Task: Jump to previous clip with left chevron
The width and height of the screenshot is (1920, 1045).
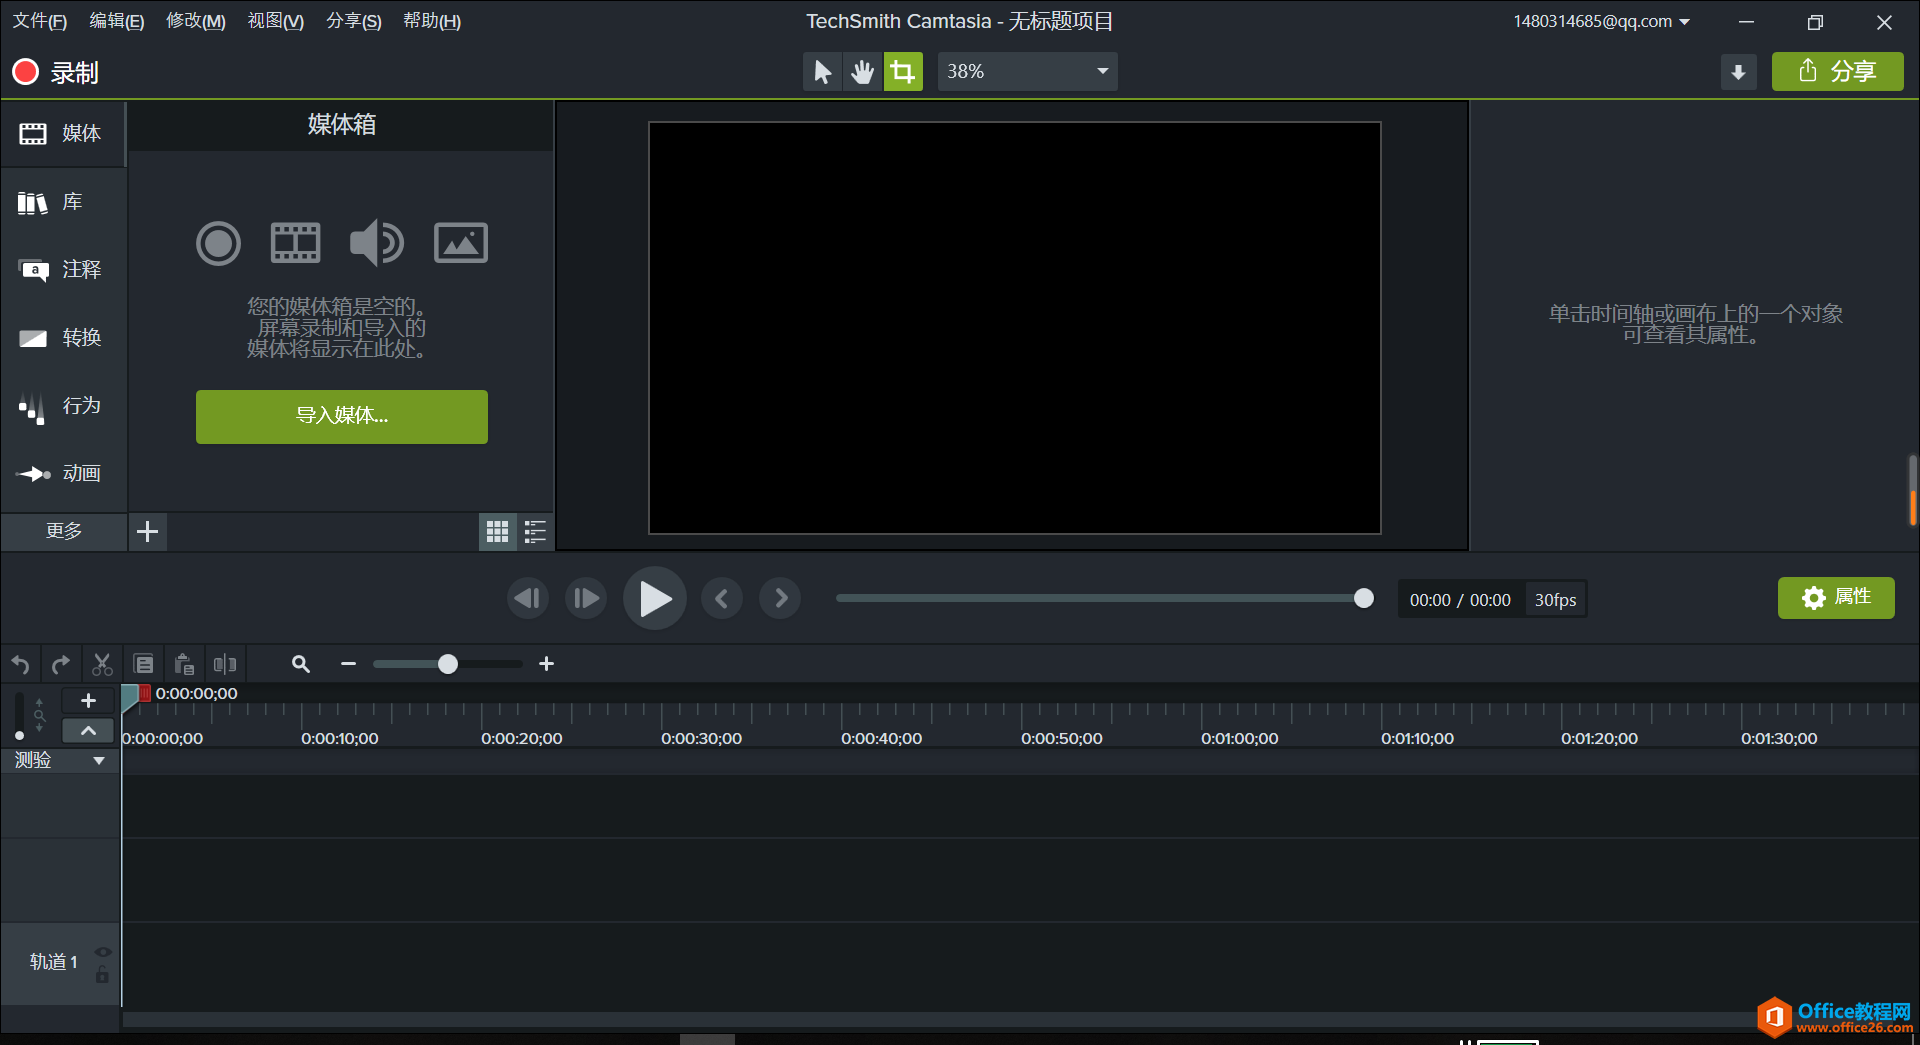Action: click(722, 598)
